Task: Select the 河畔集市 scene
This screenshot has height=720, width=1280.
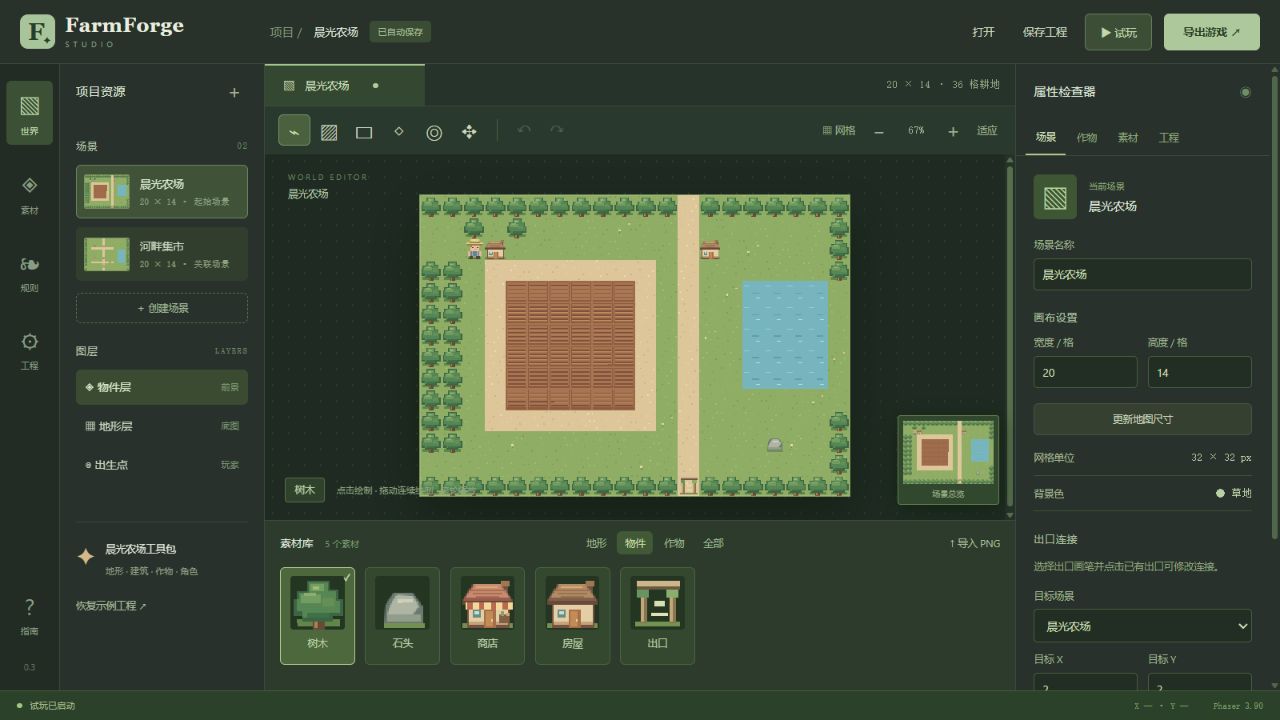Action: (x=162, y=254)
